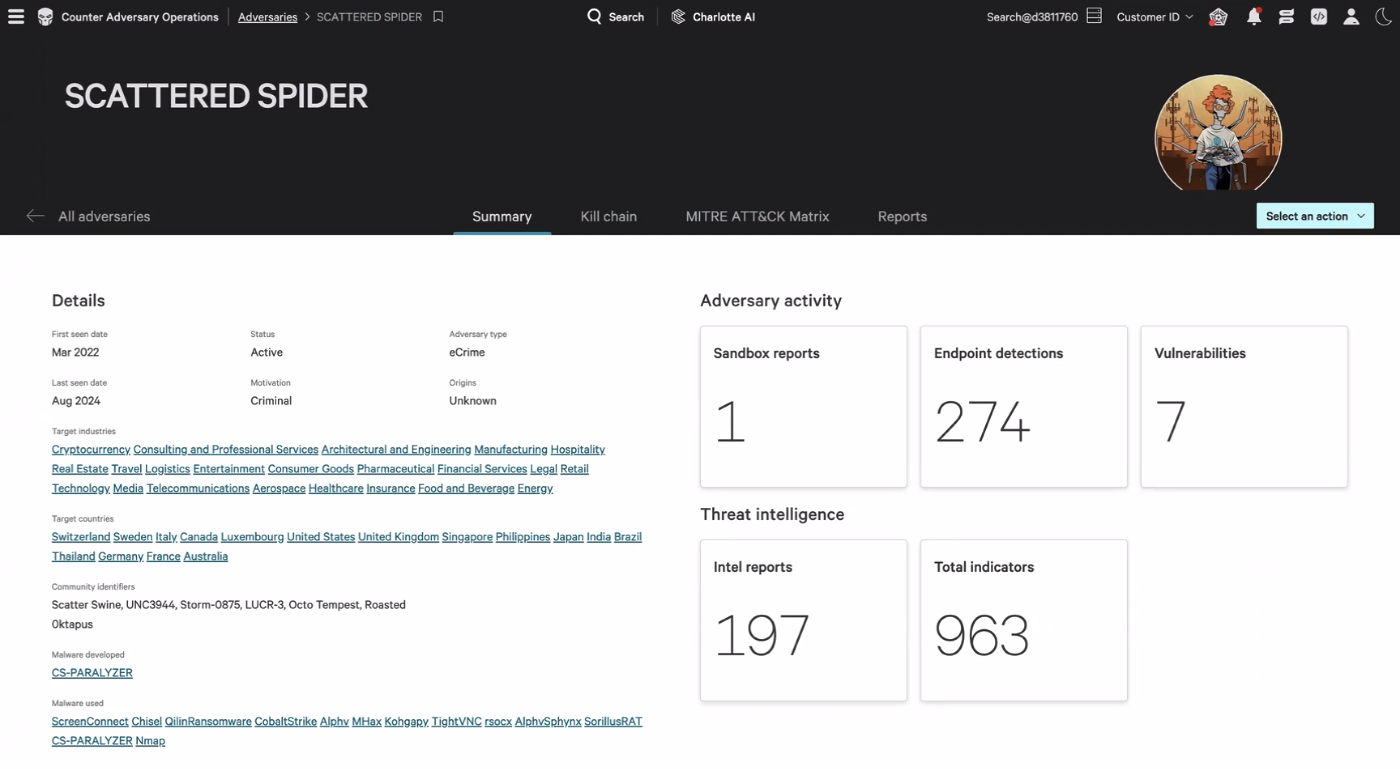Click Consulting and Professional Services link
This screenshot has height=769, width=1400.
coord(226,450)
